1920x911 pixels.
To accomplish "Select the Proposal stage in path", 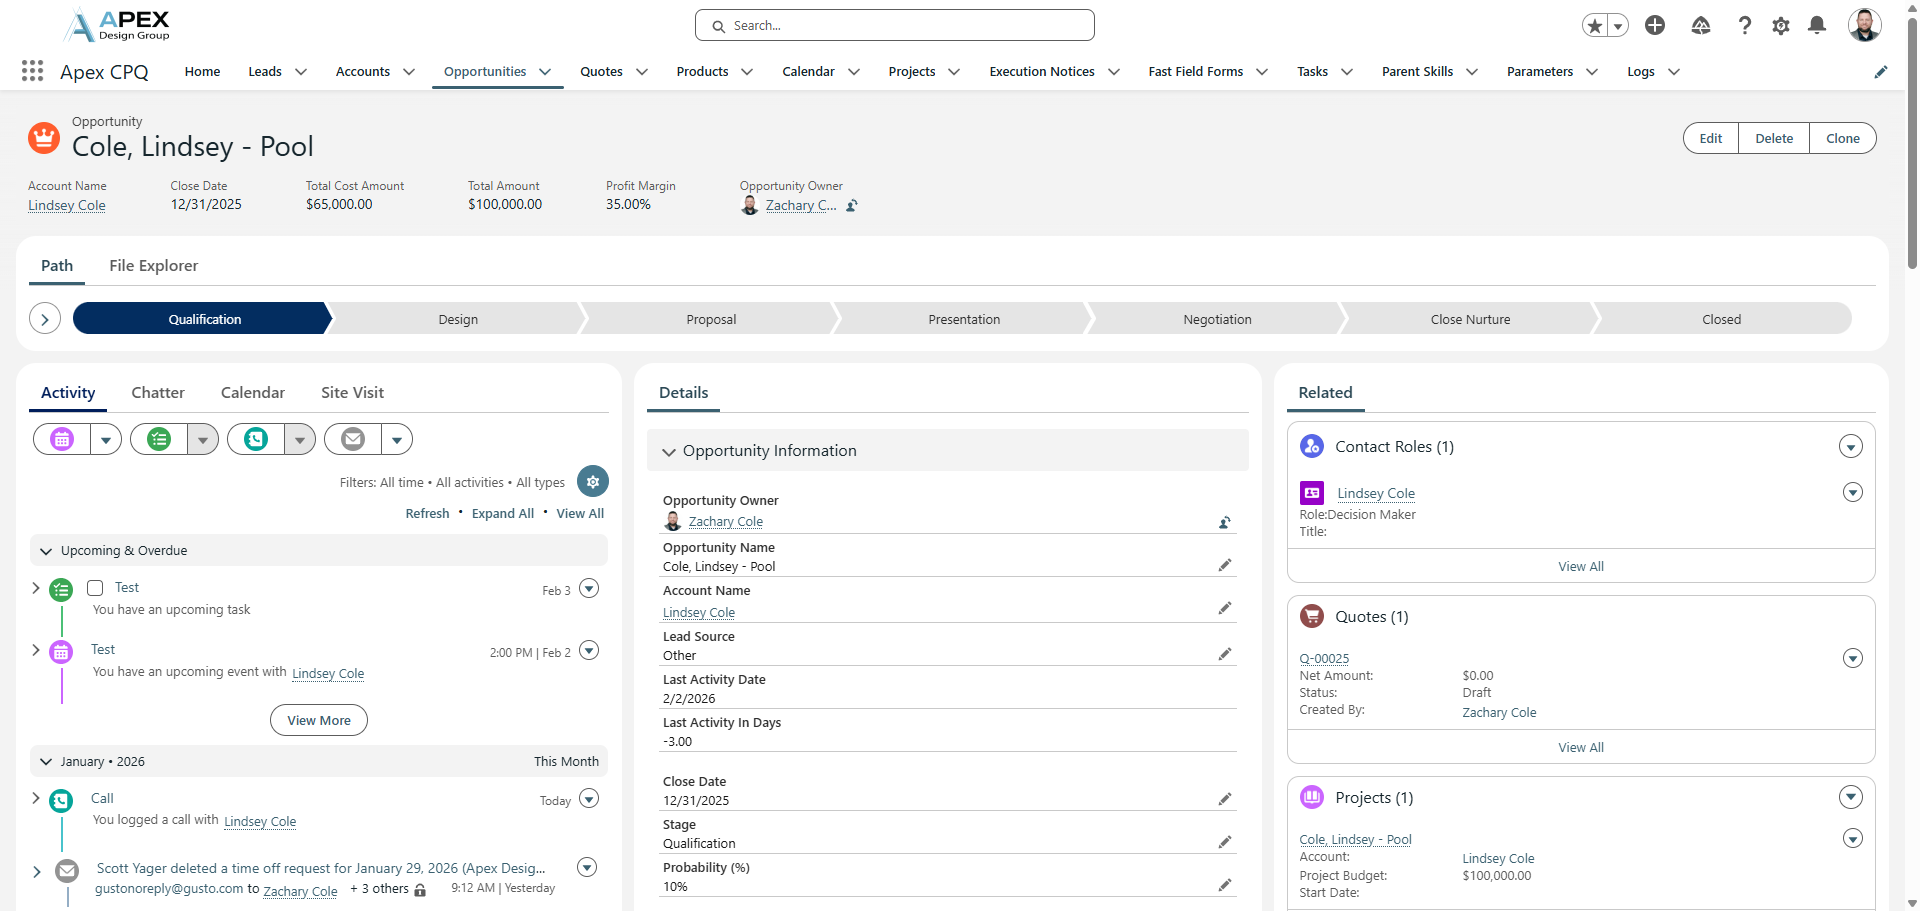I will [711, 320].
